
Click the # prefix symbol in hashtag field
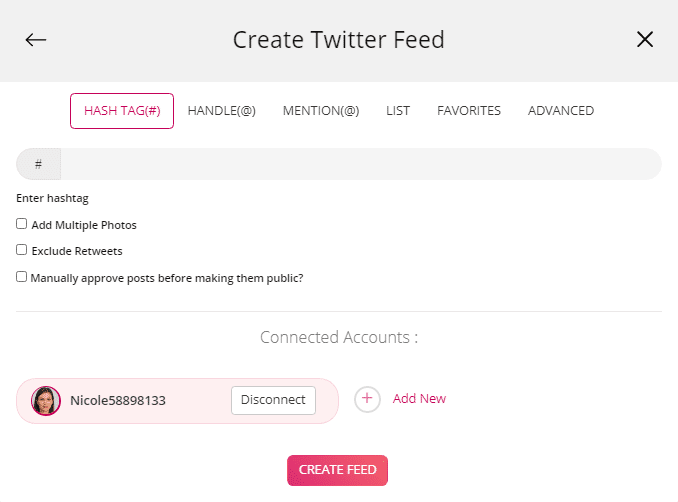(38, 164)
